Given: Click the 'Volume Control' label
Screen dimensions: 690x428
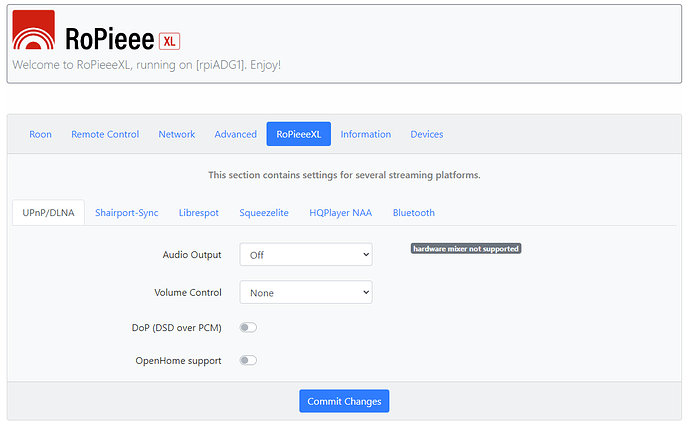Looking at the screenshot, I should (188, 293).
